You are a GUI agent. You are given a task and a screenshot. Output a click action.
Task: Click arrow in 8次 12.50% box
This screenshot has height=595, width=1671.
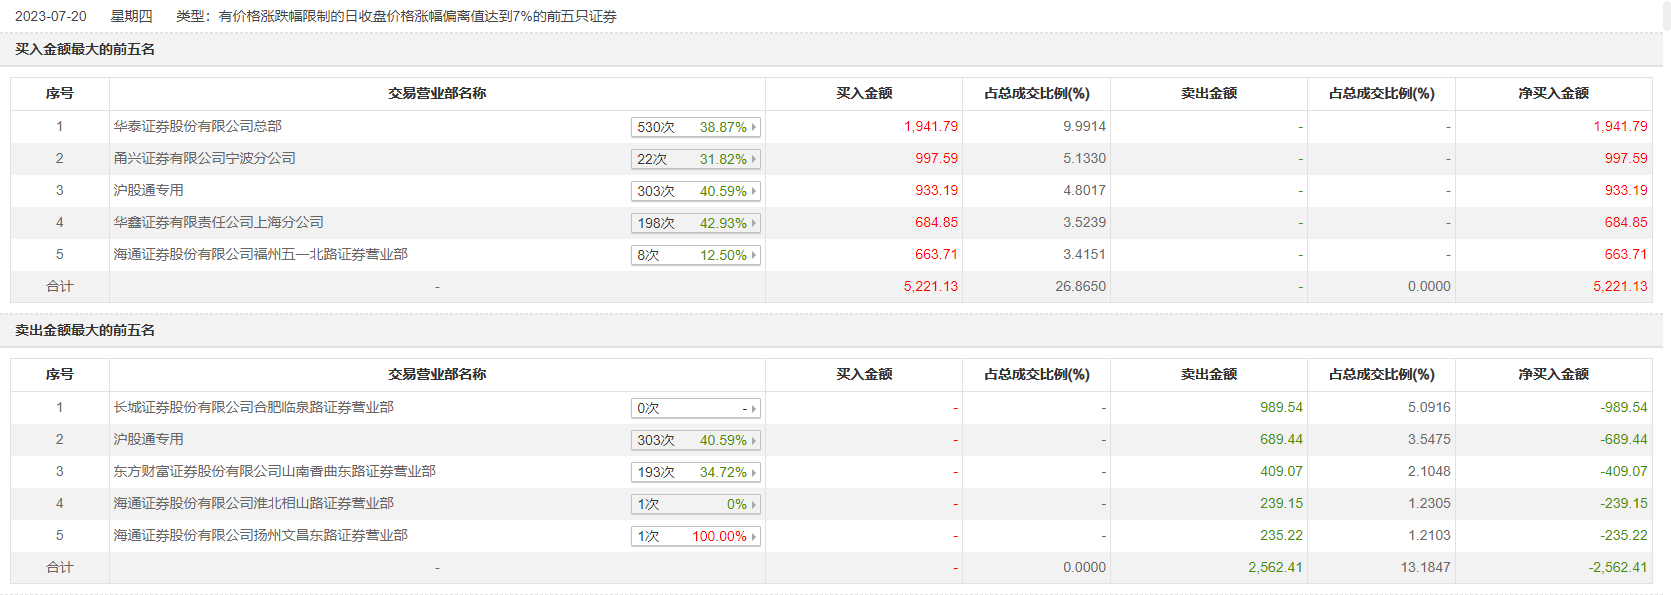754,255
